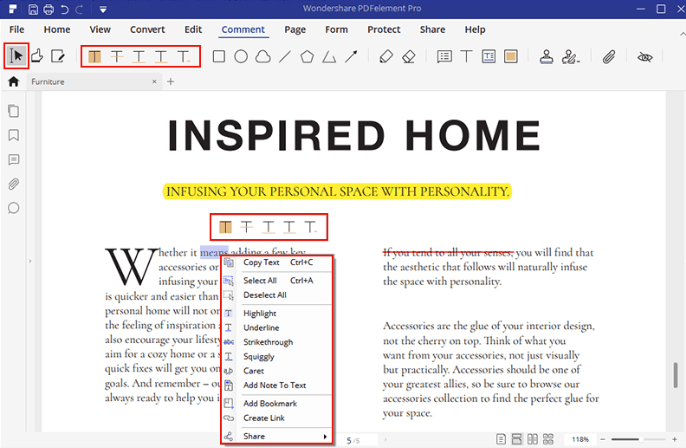Choose the Cloud shape tool
The width and height of the screenshot is (686, 448).
tap(263, 57)
